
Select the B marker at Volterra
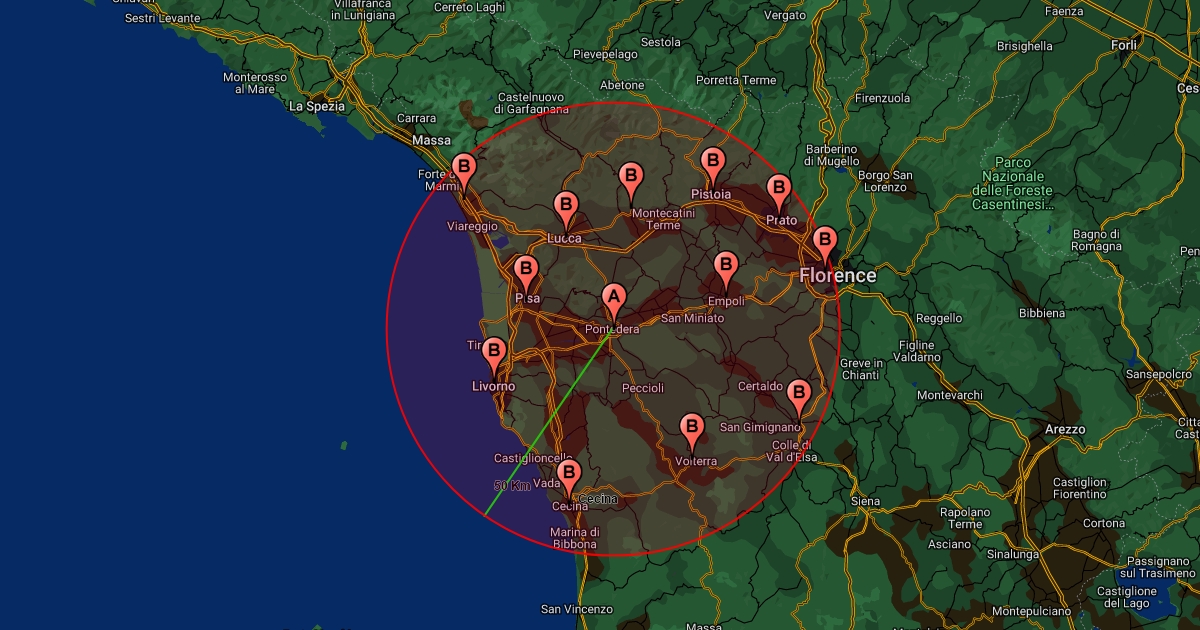[691, 429]
